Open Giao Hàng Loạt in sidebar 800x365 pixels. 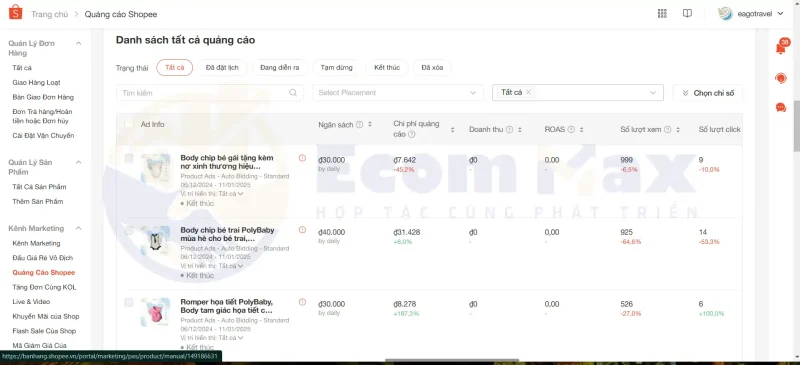(37, 82)
